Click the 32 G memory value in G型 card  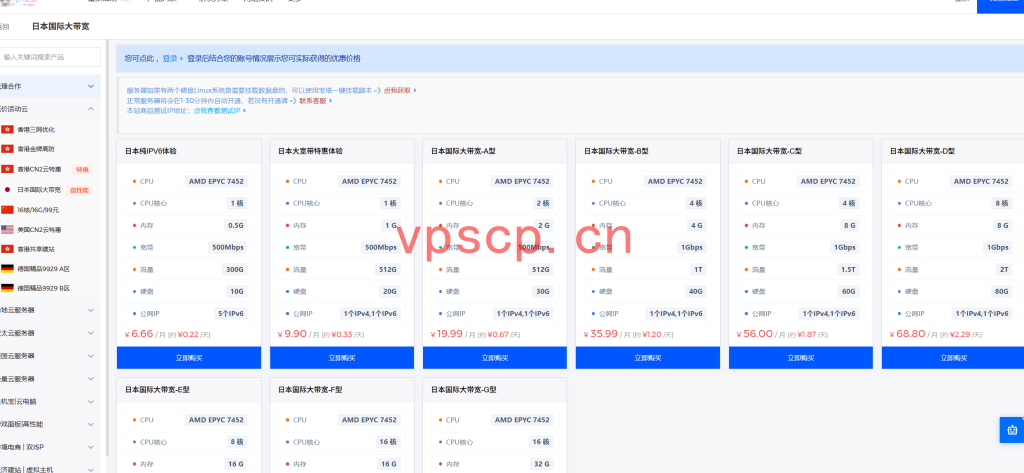pyautogui.click(x=541, y=464)
